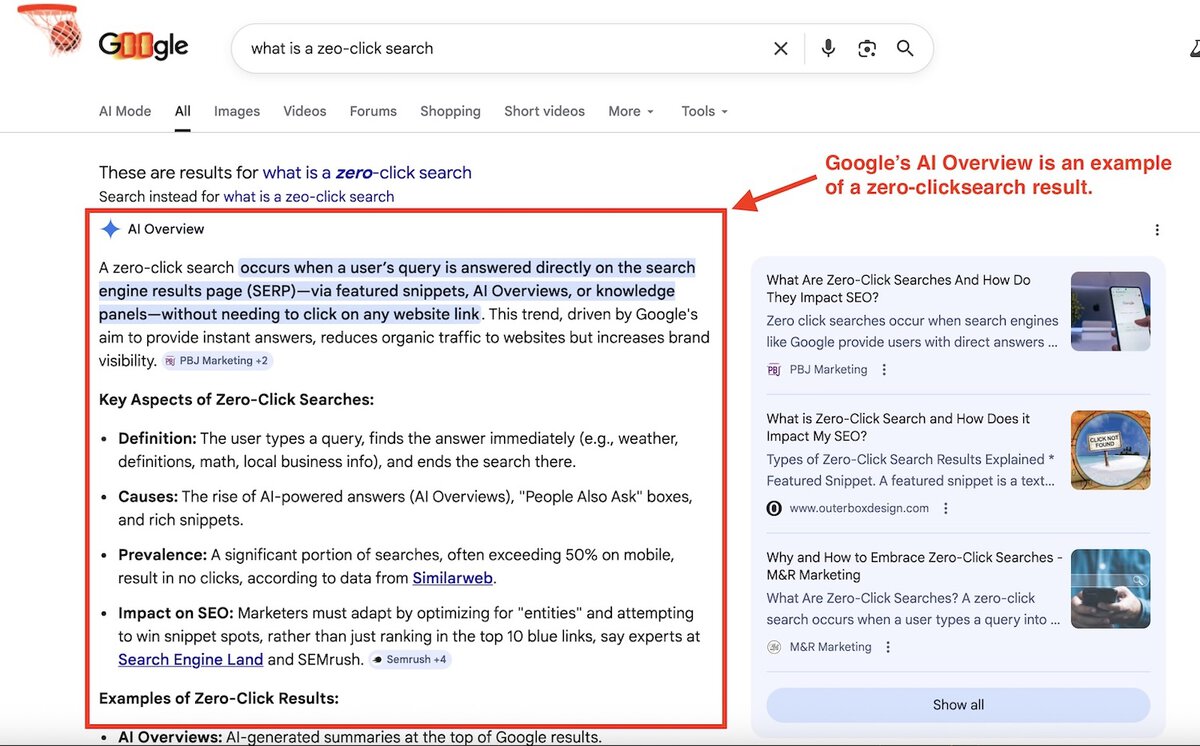
Task: Switch to the Videos tab
Action: pos(305,111)
